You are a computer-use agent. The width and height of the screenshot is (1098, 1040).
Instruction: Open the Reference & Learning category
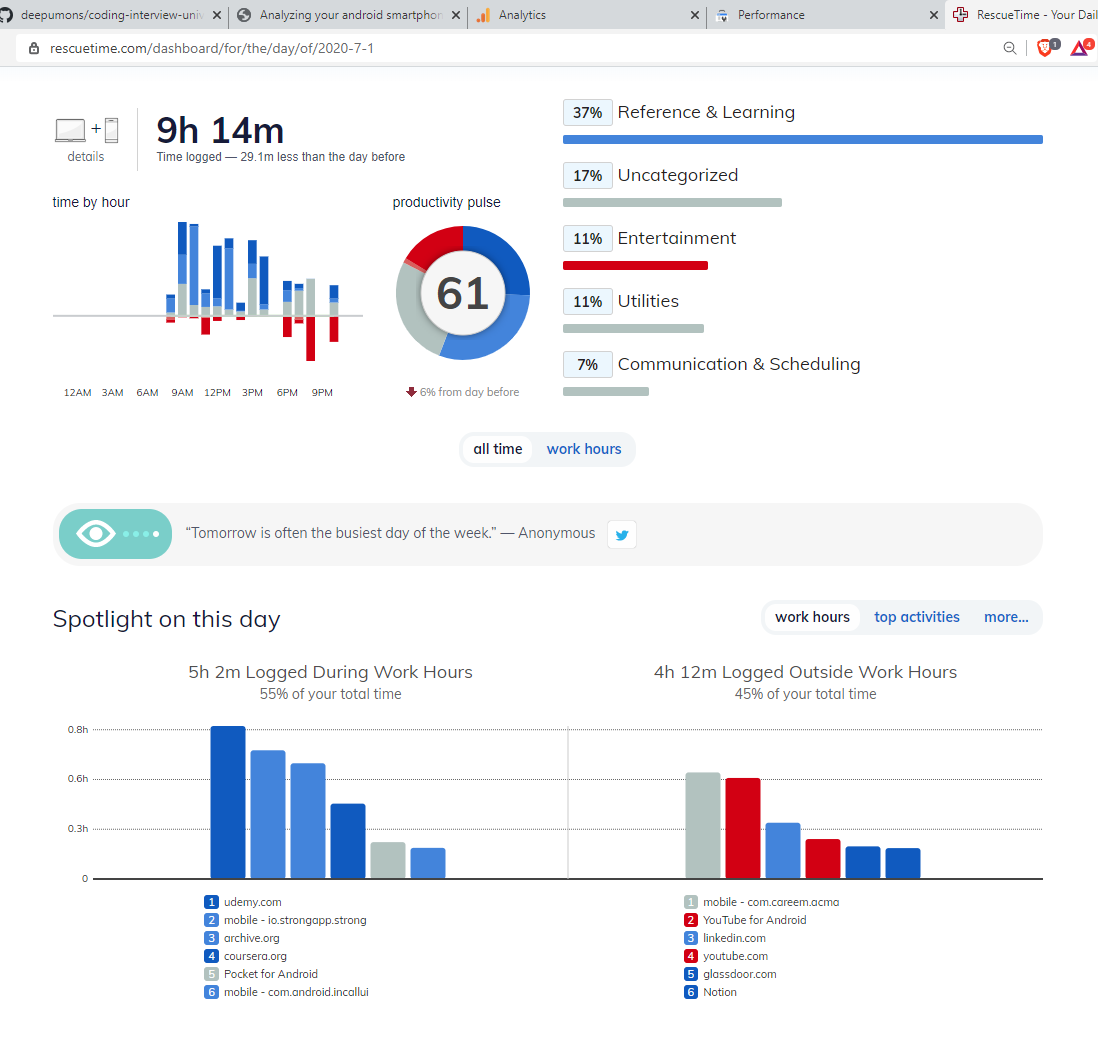706,112
